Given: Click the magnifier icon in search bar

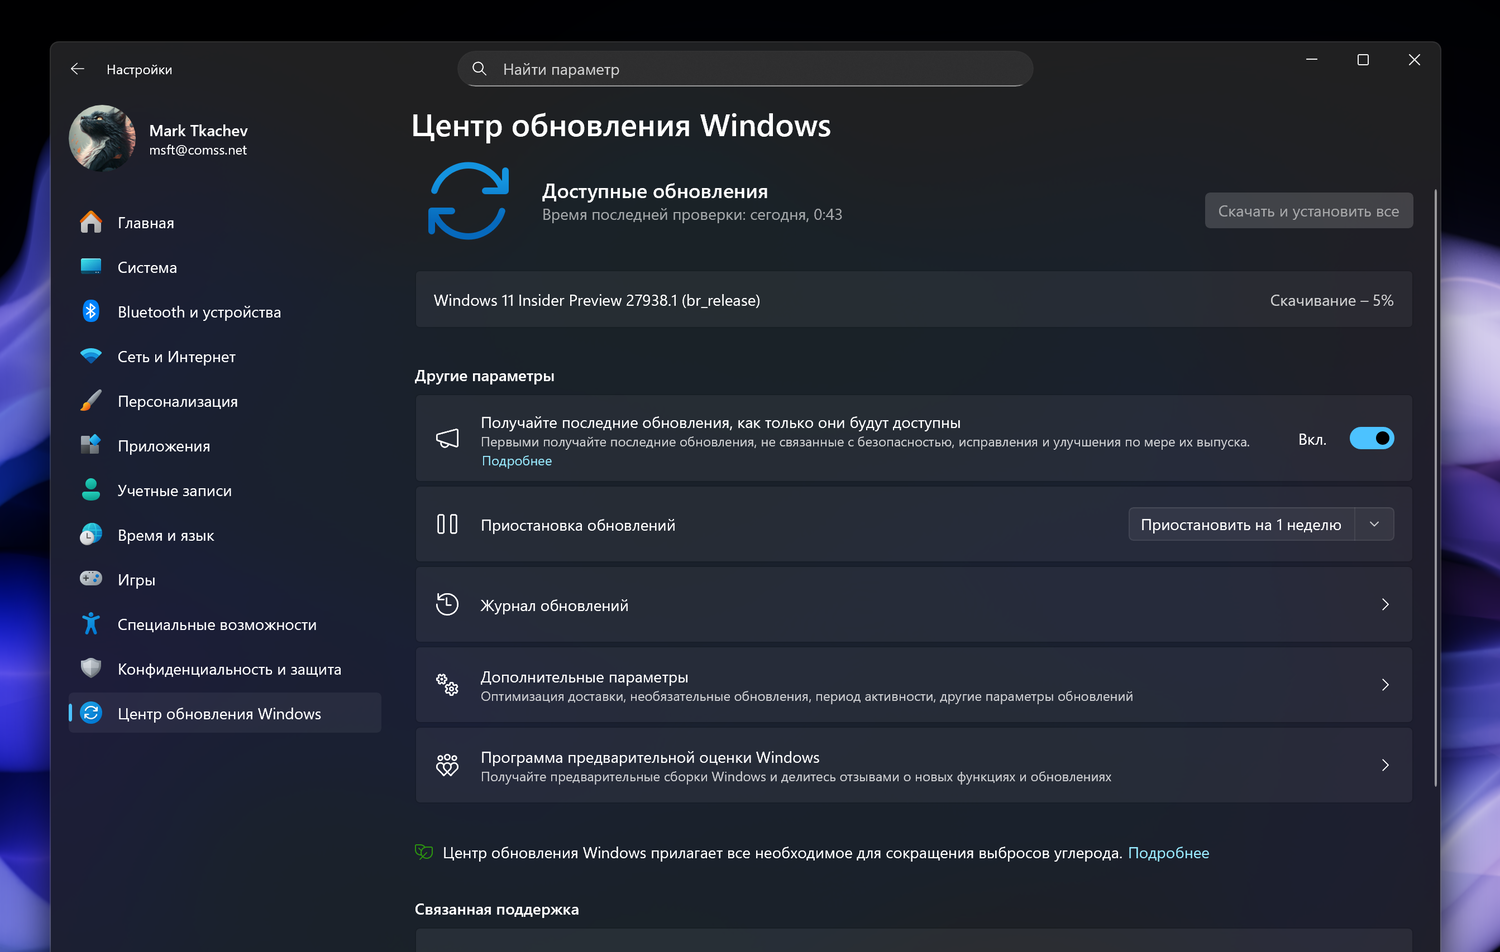Looking at the screenshot, I should point(479,68).
